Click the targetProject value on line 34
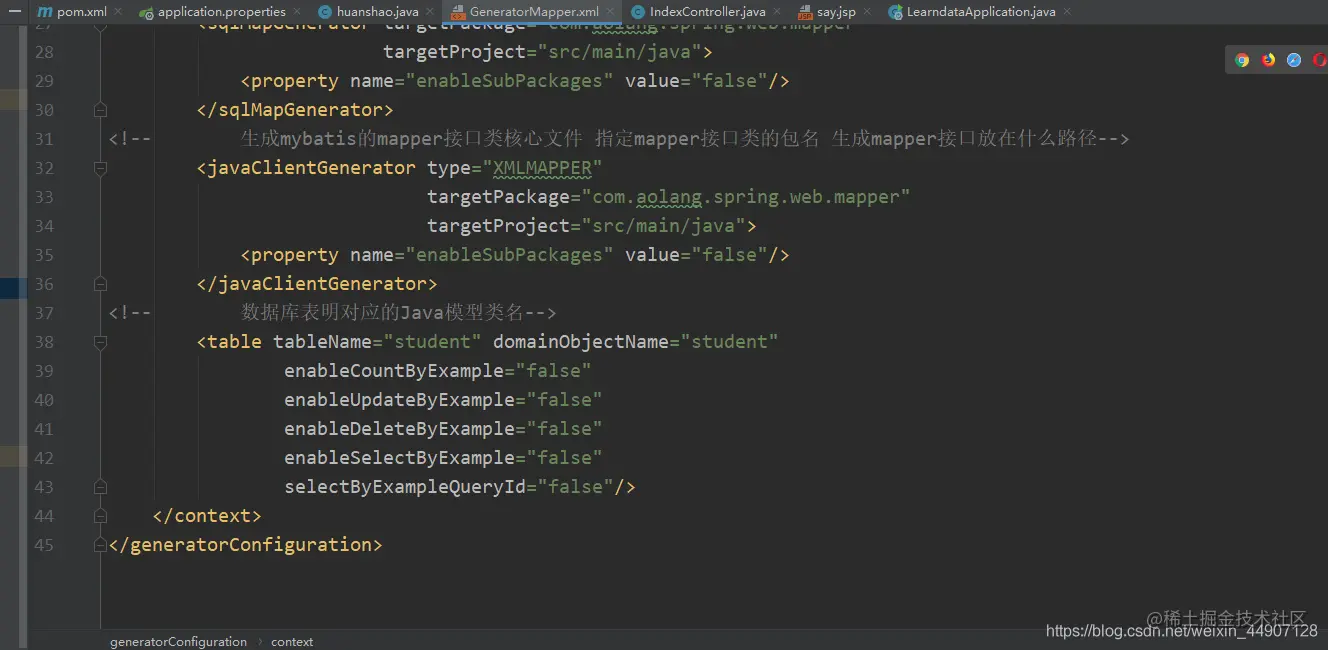Viewport: 1328px width, 650px height. click(x=663, y=226)
